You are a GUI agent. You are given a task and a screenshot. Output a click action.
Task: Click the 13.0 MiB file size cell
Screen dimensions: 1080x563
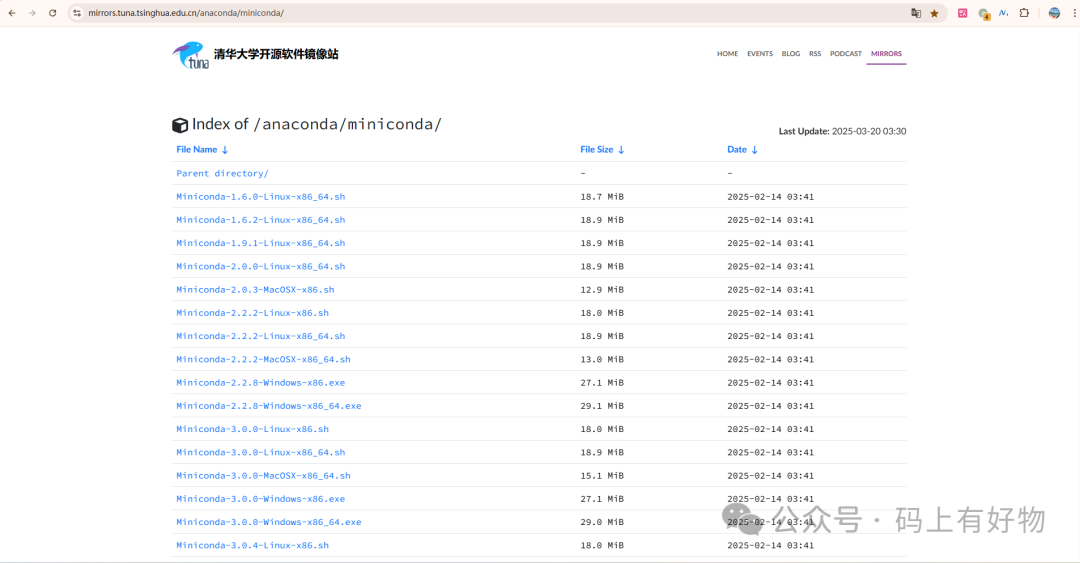pos(602,360)
